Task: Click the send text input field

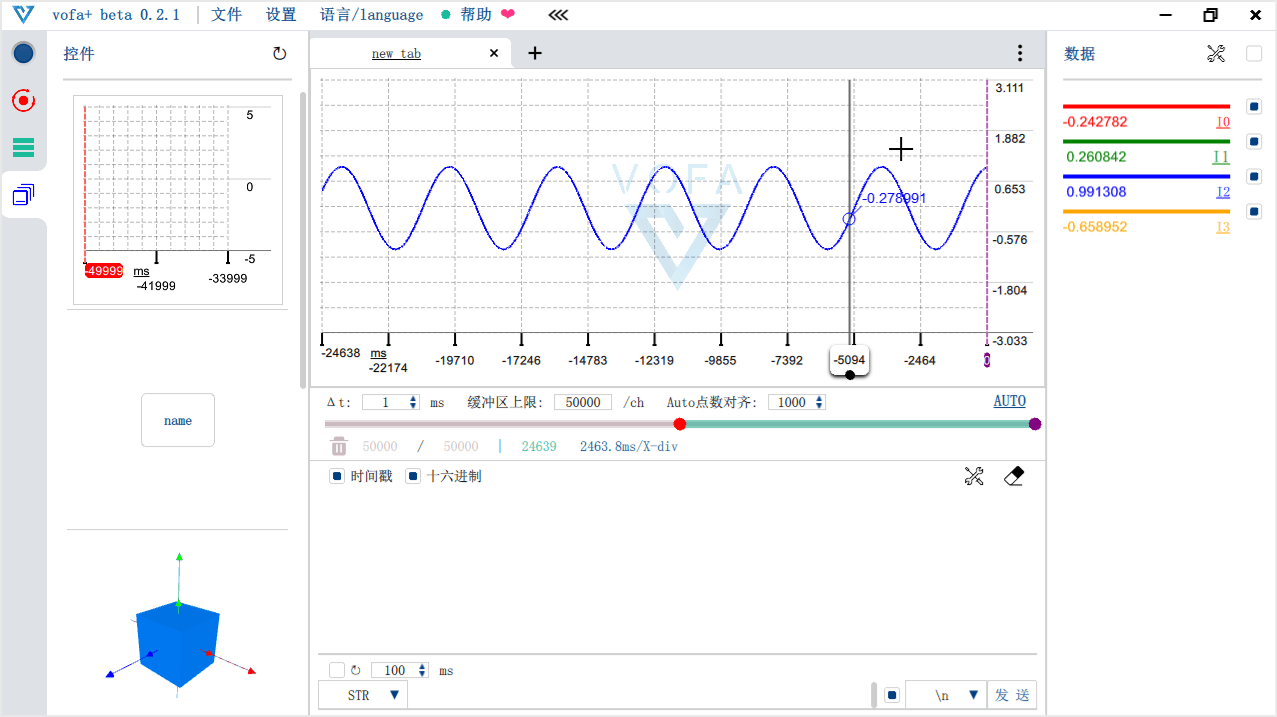Action: click(639, 695)
